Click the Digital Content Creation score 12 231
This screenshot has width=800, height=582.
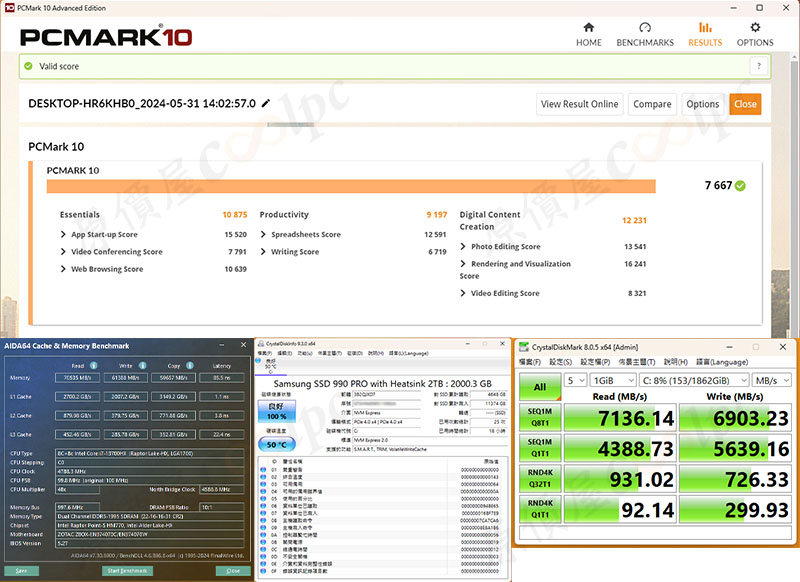pyautogui.click(x=634, y=220)
